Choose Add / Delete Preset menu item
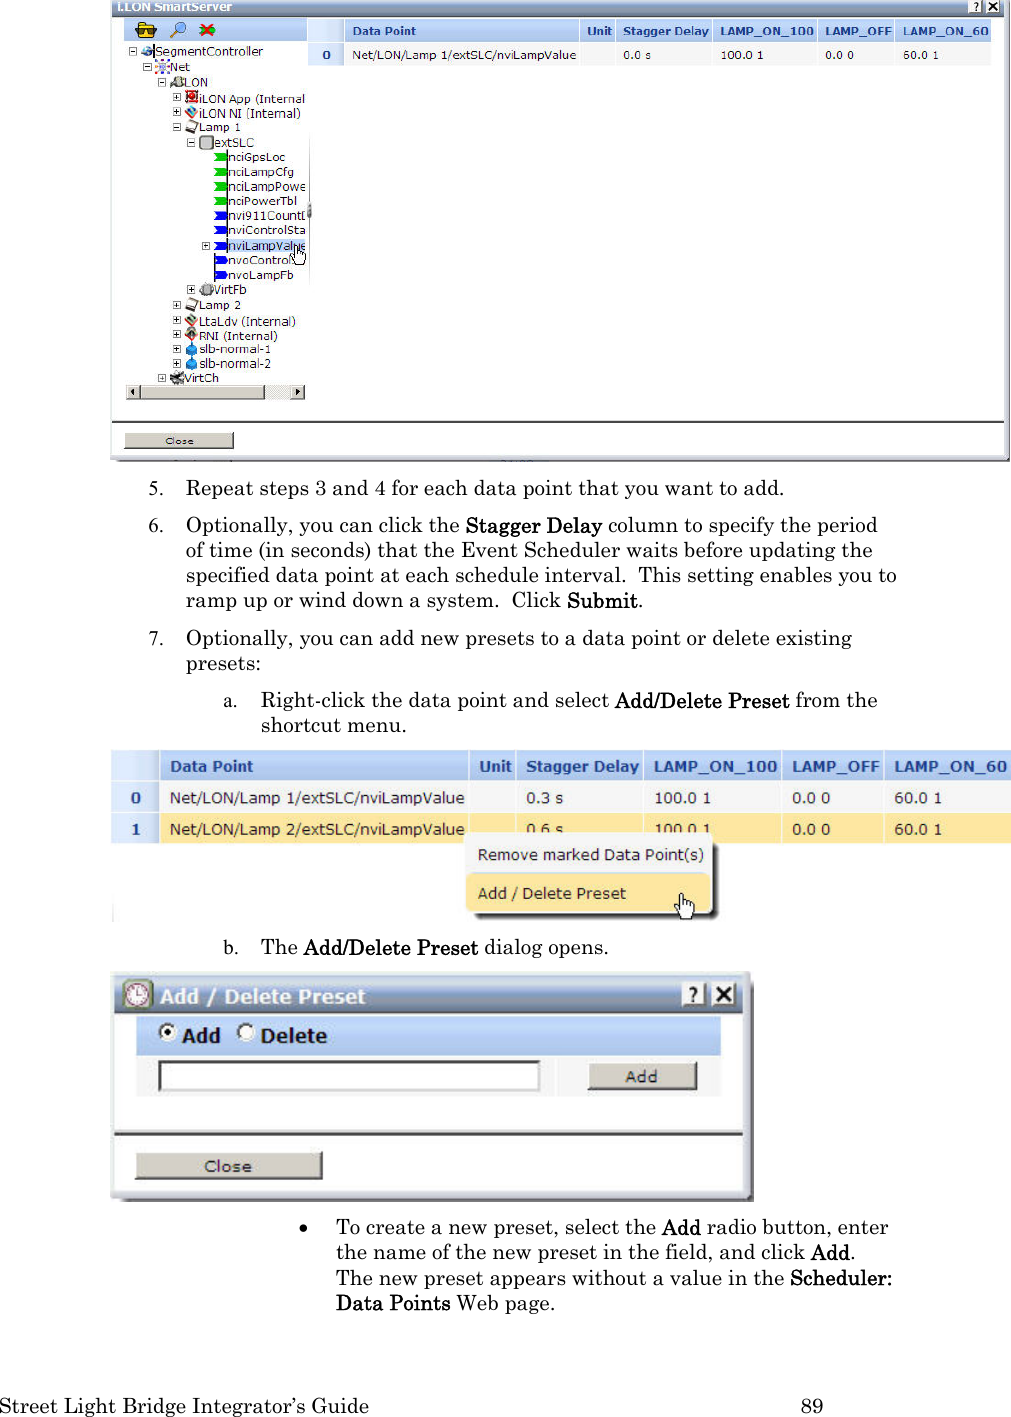Viewport: 1011px width, 1417px height. tap(590, 893)
